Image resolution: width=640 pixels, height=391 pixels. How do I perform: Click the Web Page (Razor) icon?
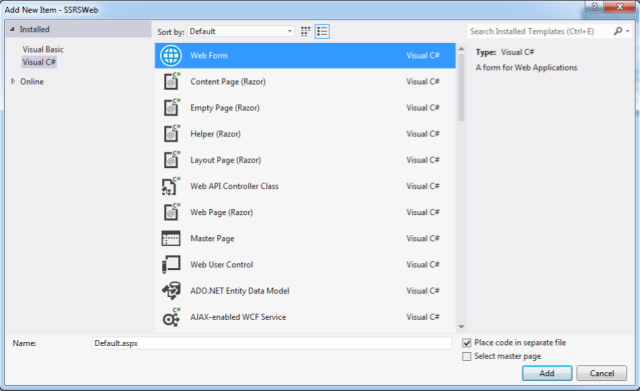(171, 211)
